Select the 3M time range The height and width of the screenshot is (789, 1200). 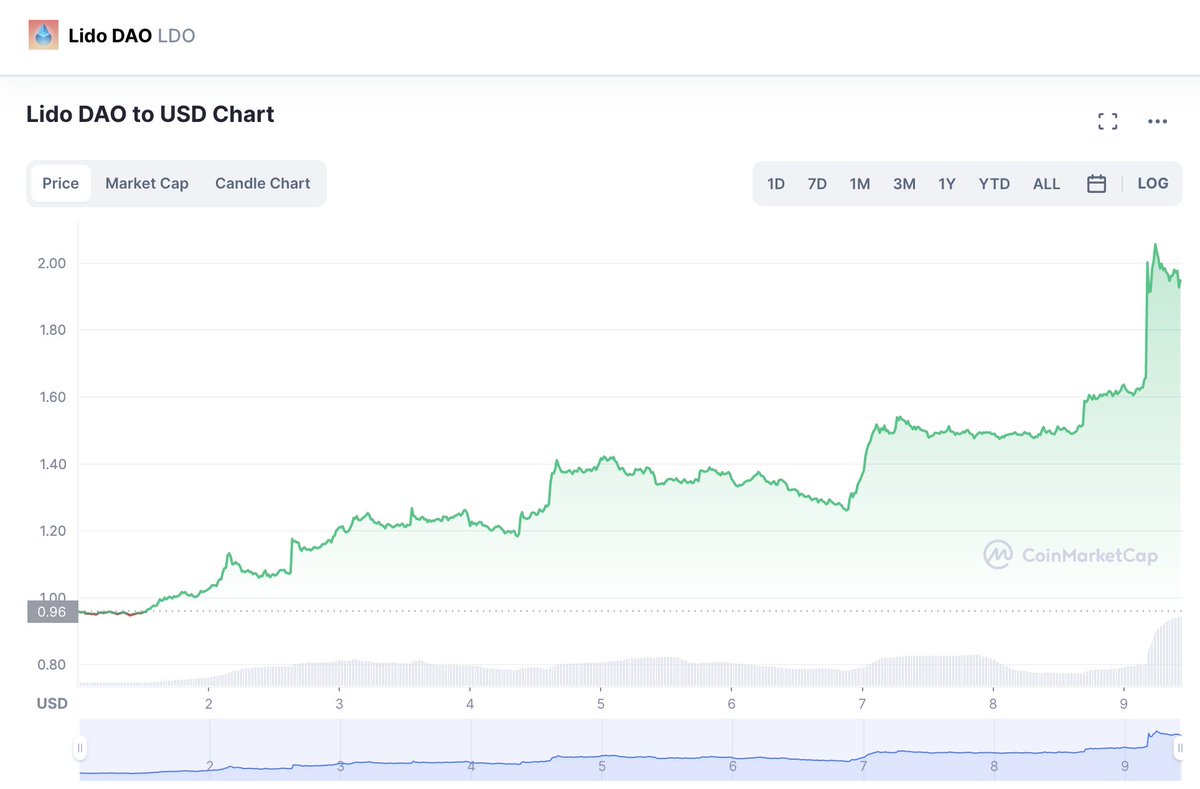[904, 184]
